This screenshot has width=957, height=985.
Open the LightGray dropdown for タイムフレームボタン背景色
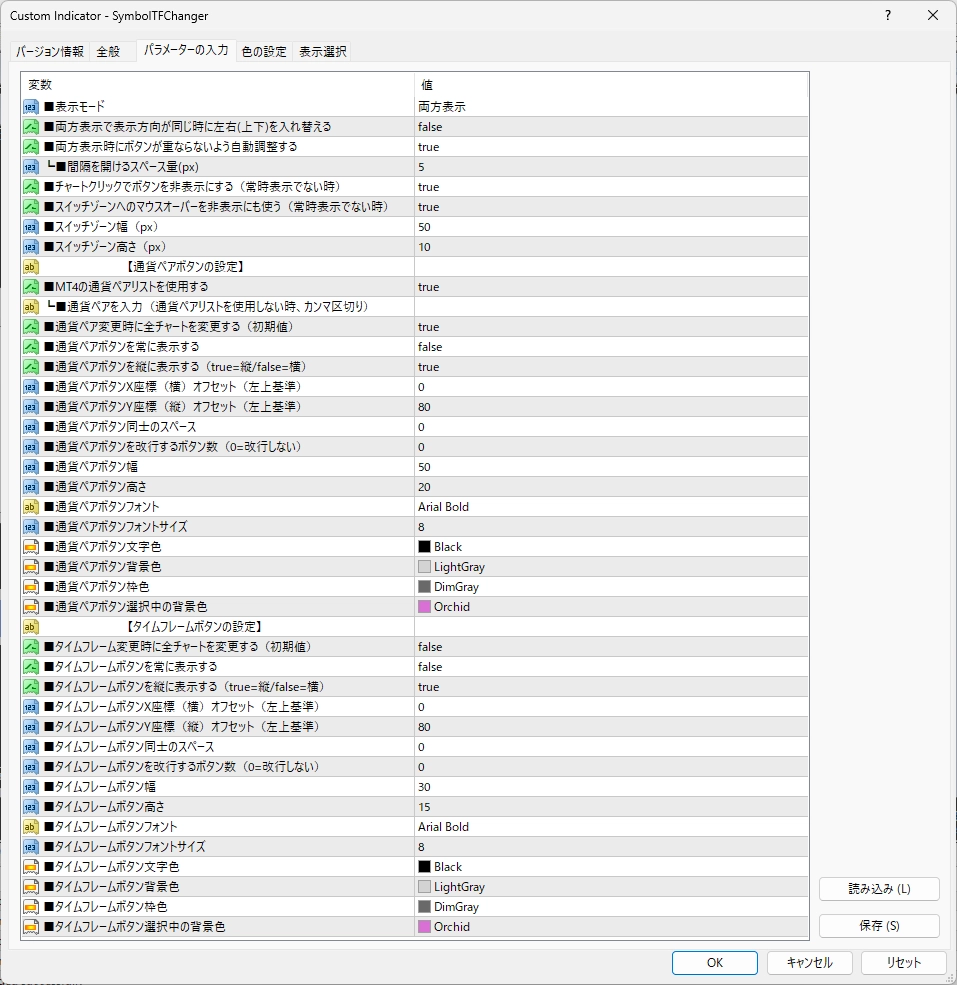pos(459,887)
